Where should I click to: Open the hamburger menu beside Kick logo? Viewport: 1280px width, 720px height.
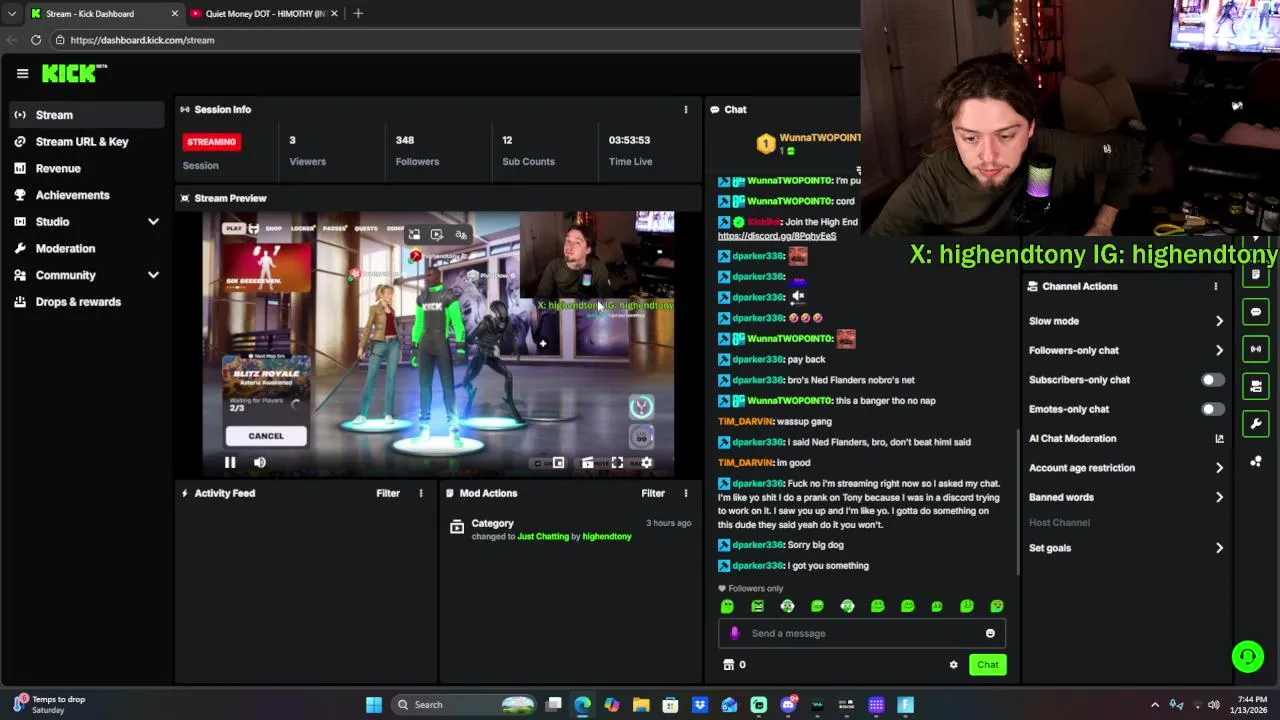tap(22, 73)
